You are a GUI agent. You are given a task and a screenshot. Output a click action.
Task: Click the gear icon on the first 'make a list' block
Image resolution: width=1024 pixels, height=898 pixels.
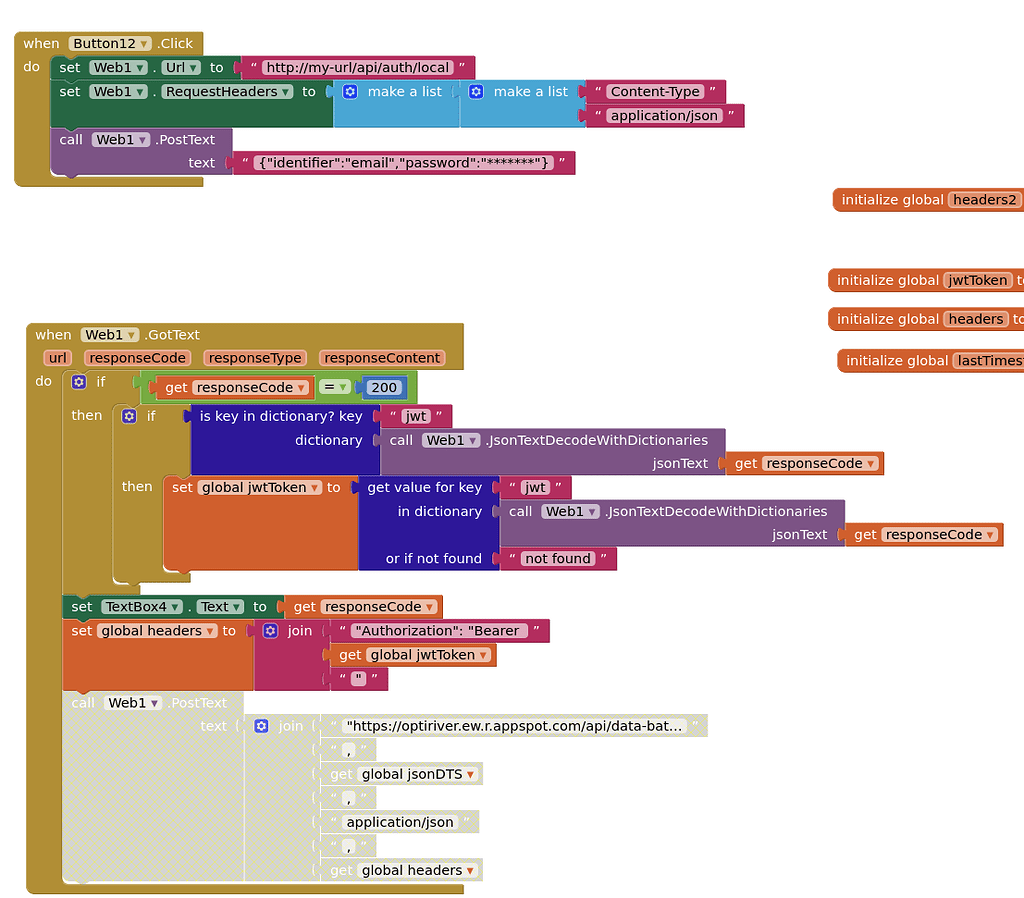[350, 92]
